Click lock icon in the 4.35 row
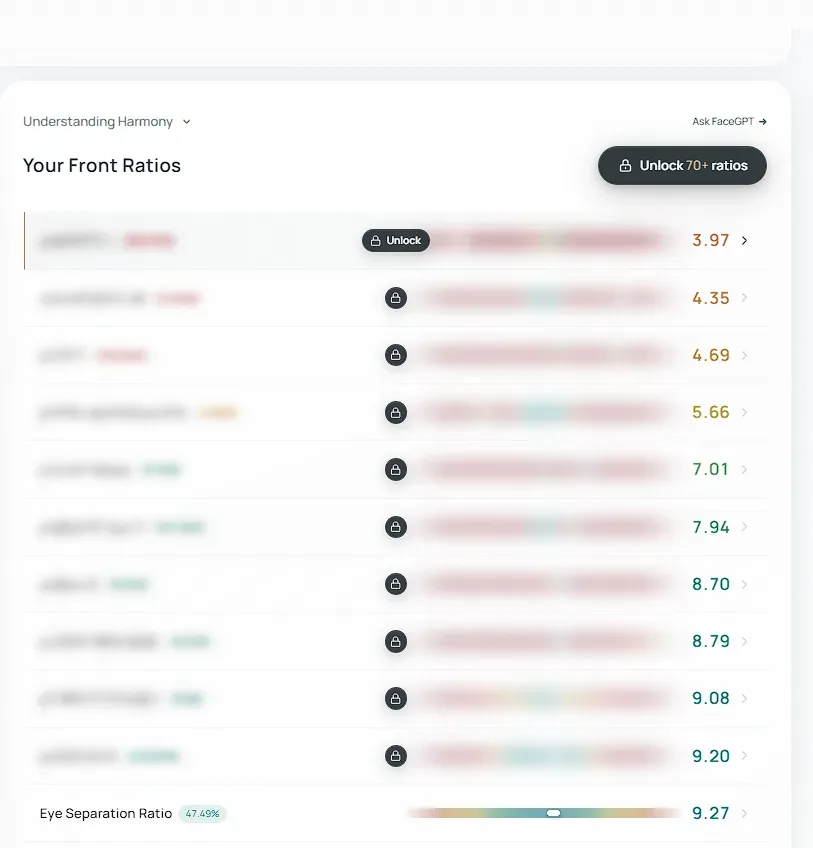The width and height of the screenshot is (813, 848). click(396, 298)
